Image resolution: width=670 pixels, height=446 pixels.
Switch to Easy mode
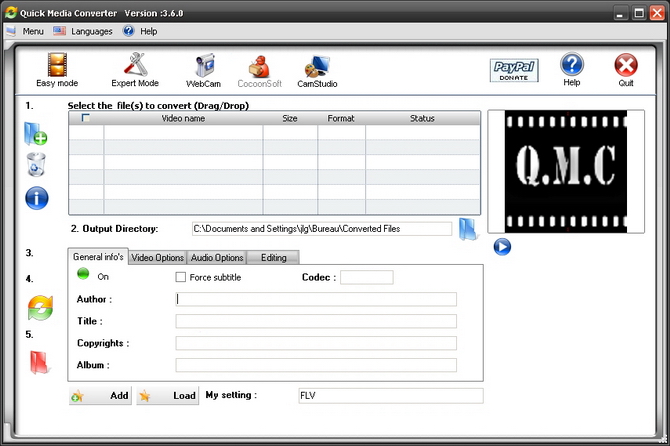[57, 70]
